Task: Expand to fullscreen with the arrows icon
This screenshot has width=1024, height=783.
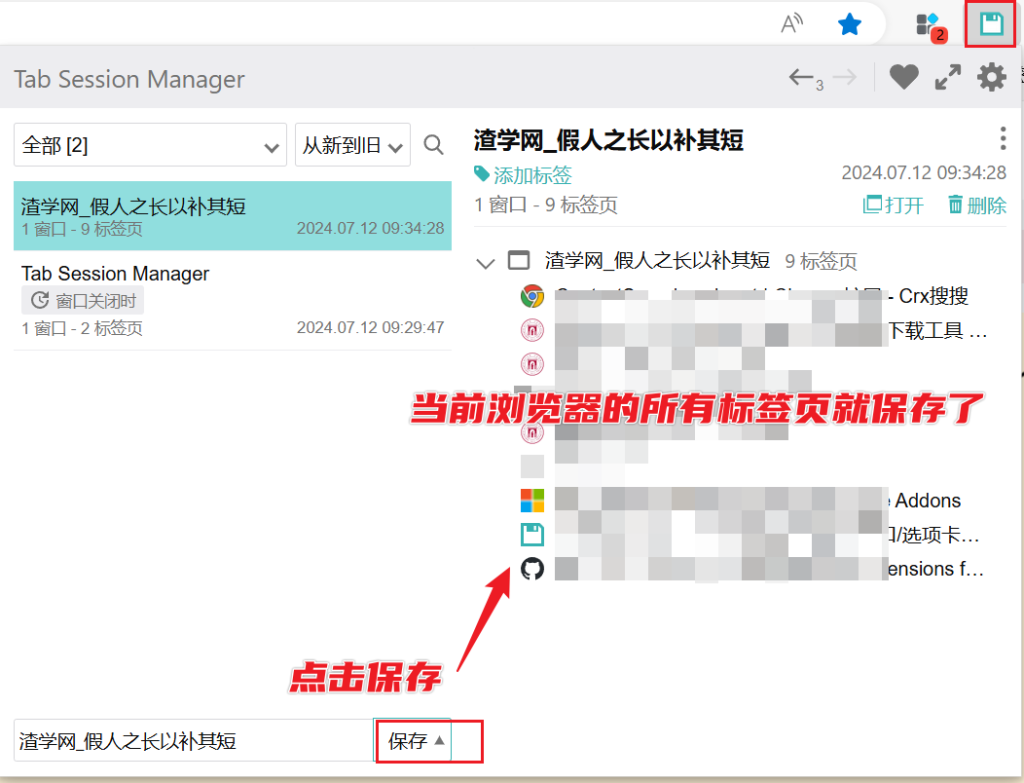Action: [x=947, y=76]
